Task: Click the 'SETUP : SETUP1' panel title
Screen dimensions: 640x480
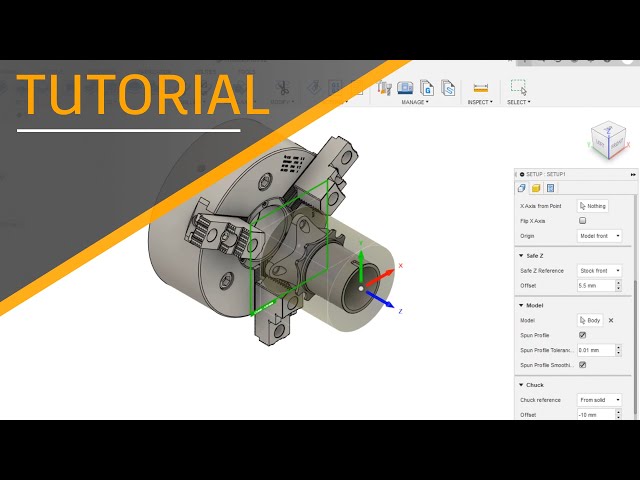Action: [546, 174]
